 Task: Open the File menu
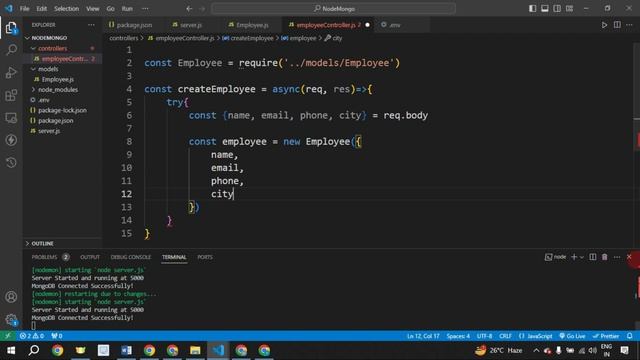click(24, 9)
